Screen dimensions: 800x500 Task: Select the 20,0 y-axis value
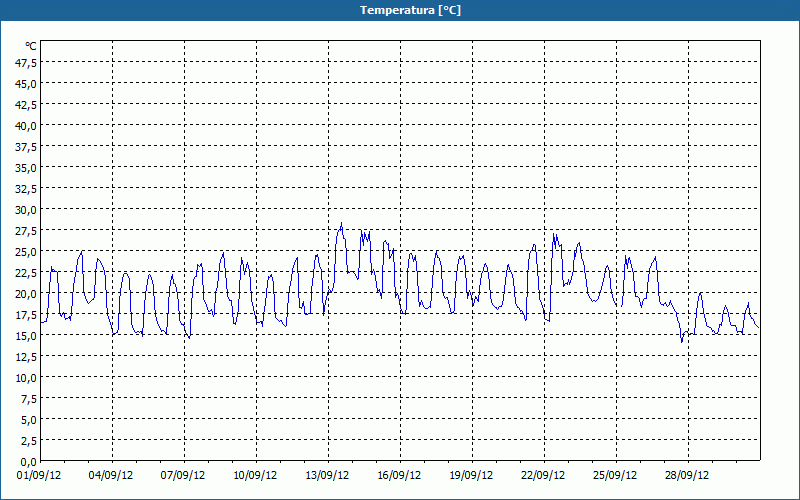pyautogui.click(x=27, y=294)
